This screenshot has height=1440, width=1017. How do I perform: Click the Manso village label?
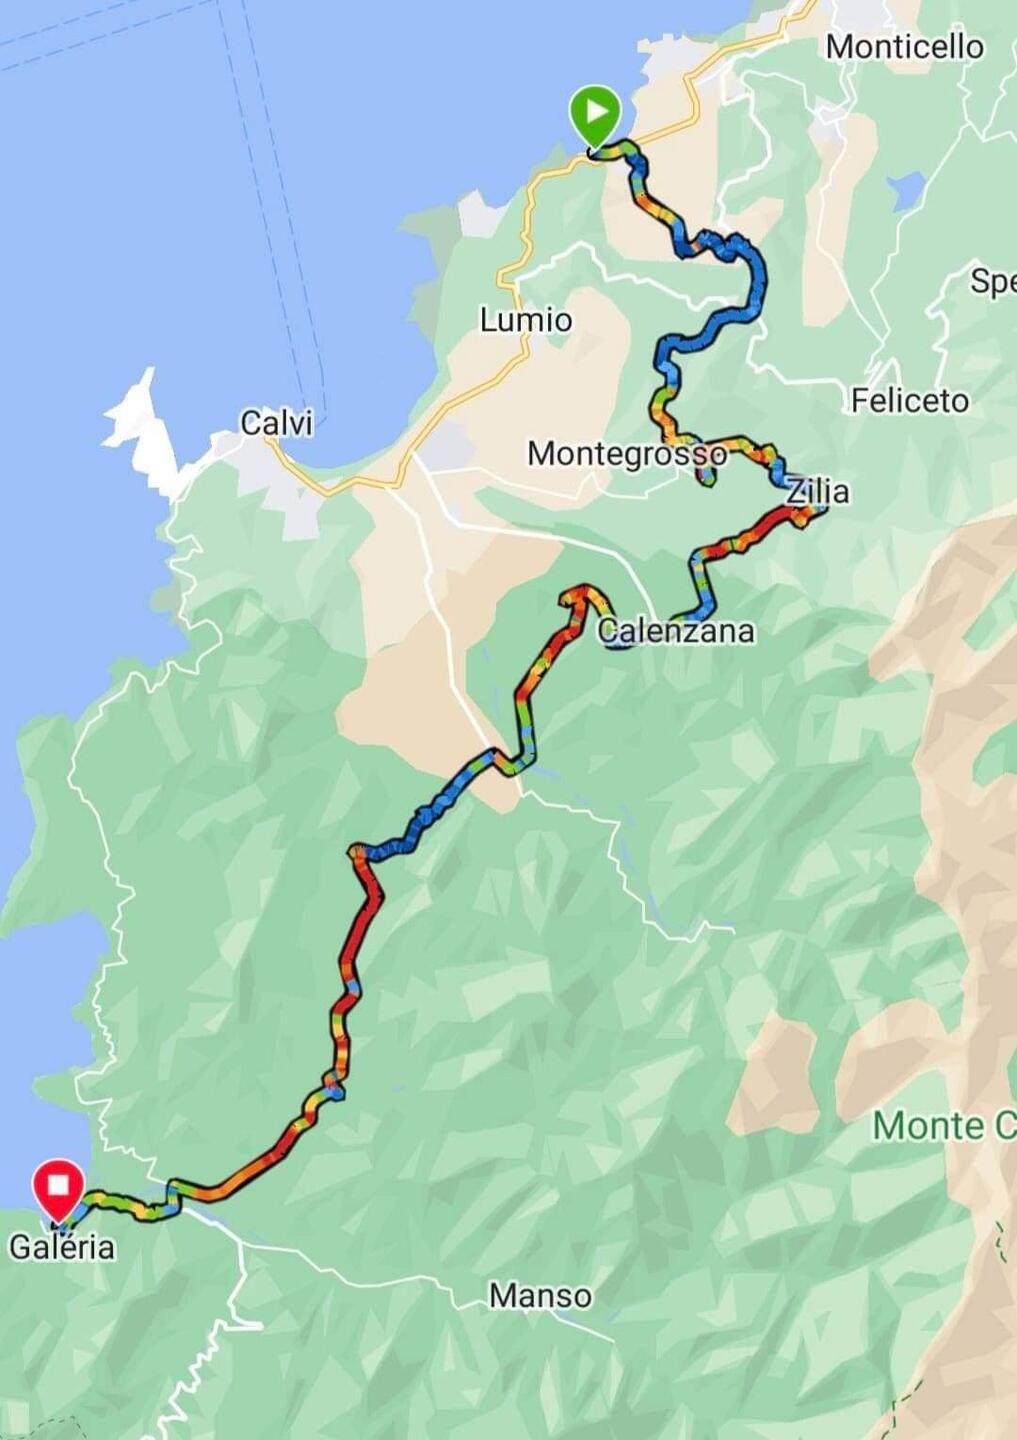(540, 1296)
